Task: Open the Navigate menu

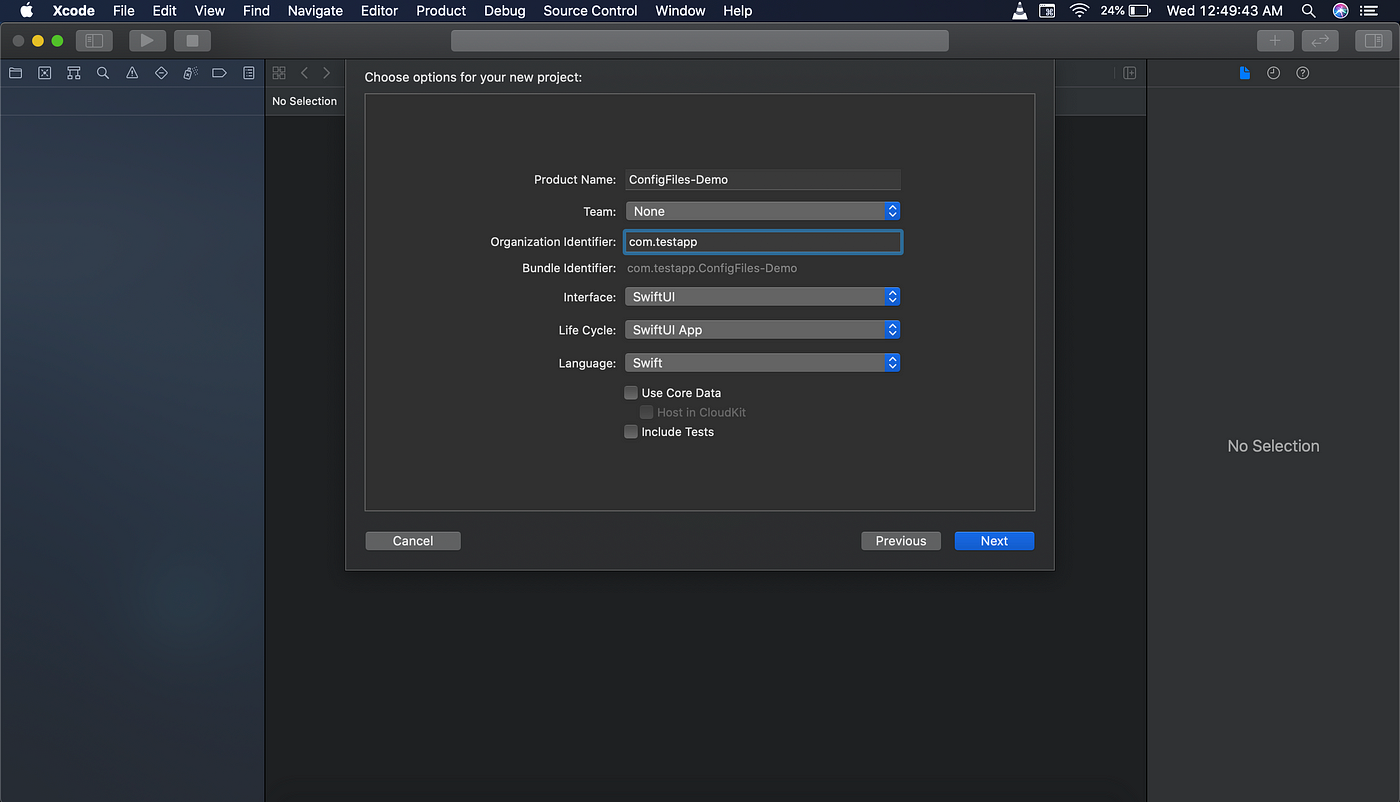Action: (x=315, y=11)
